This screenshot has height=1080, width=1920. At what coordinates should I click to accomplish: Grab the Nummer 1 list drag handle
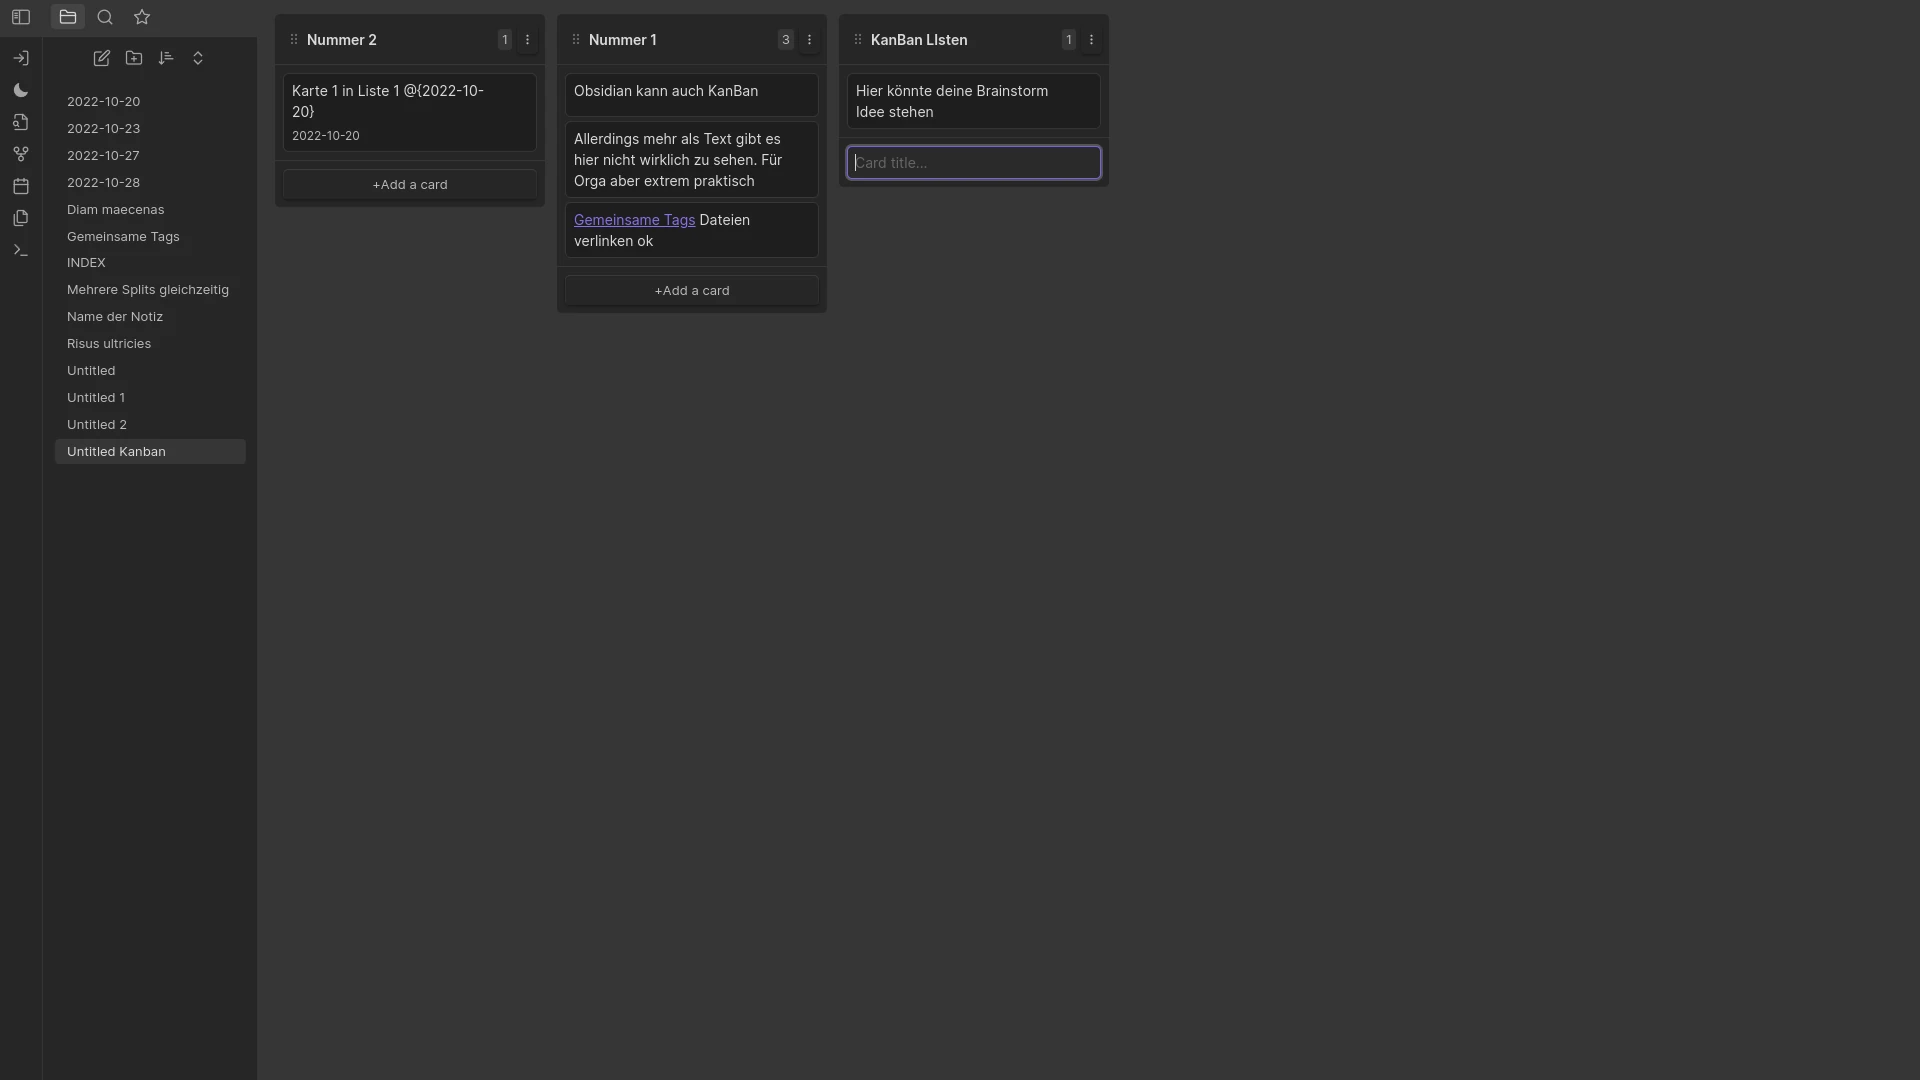pyautogui.click(x=576, y=40)
